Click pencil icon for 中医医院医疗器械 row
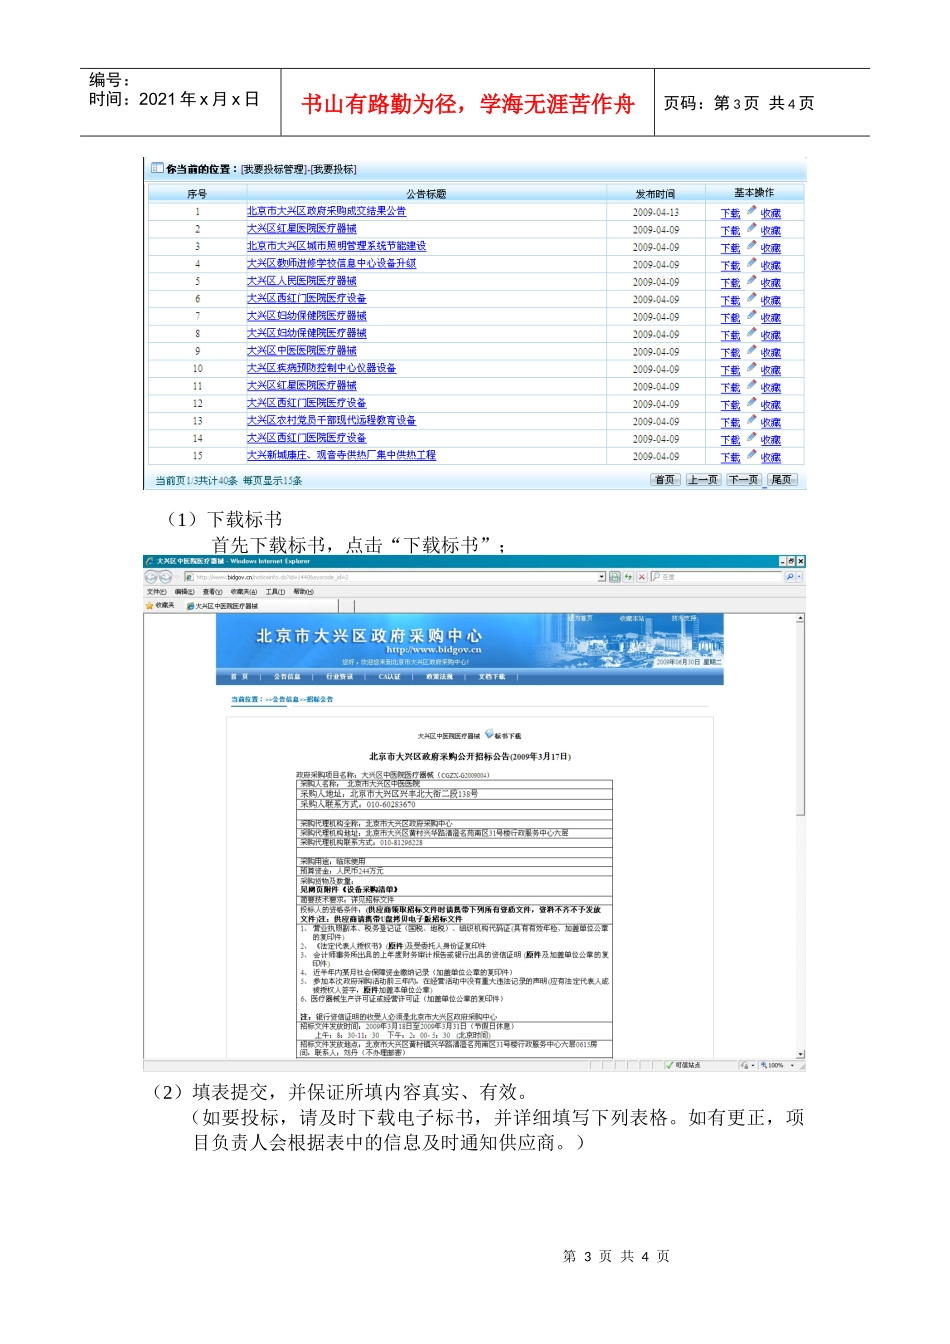Screen dimensions: 950x1344 (x=751, y=350)
